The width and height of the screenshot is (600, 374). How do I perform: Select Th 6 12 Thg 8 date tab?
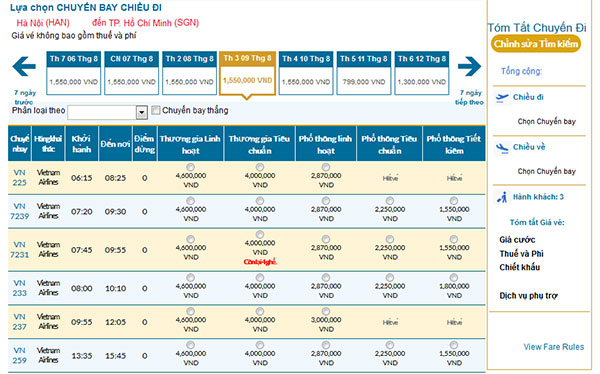[422, 73]
